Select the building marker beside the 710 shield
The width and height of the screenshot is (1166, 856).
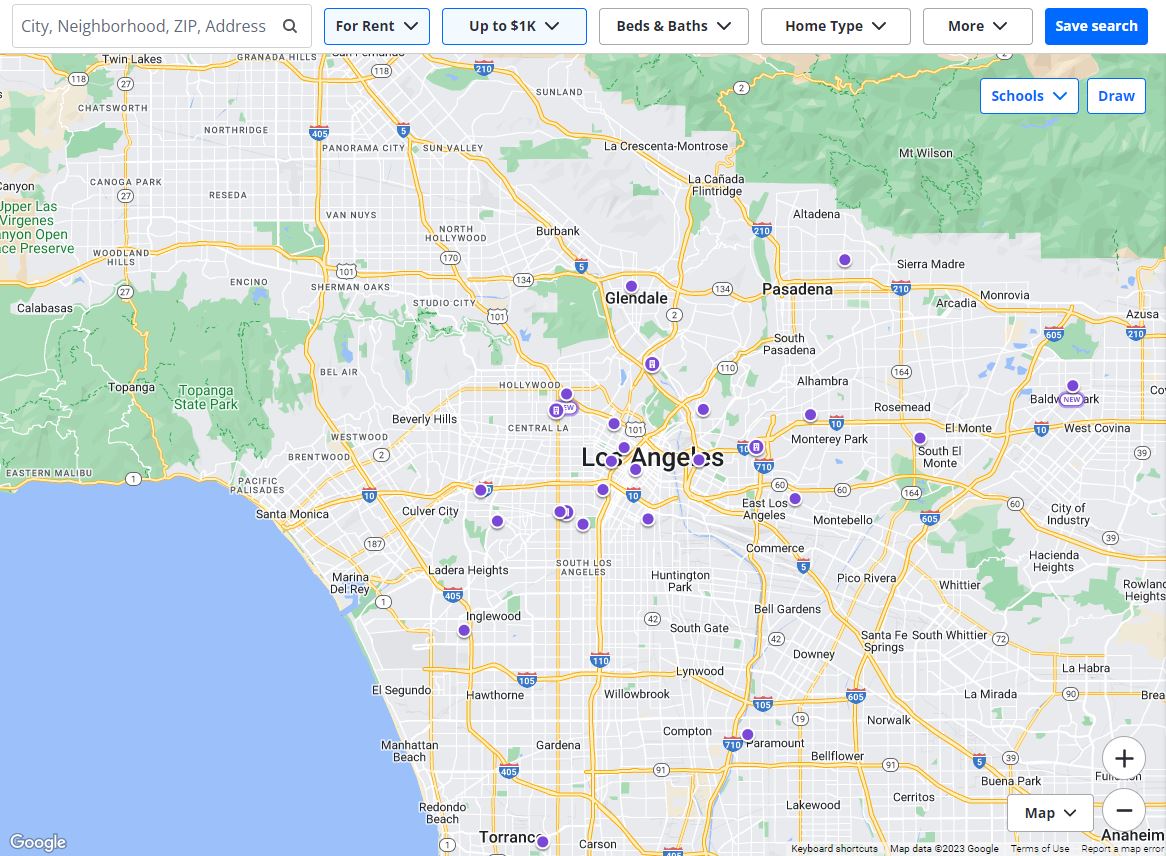(756, 447)
